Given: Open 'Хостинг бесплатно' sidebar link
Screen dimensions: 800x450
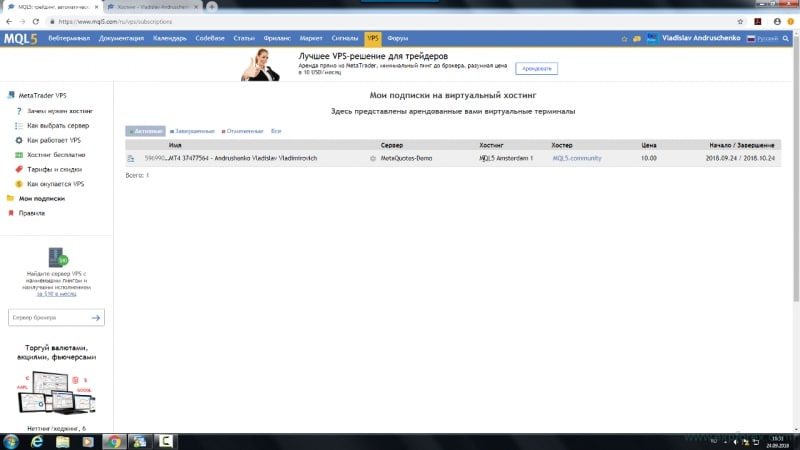Looking at the screenshot, I should click(56, 155).
